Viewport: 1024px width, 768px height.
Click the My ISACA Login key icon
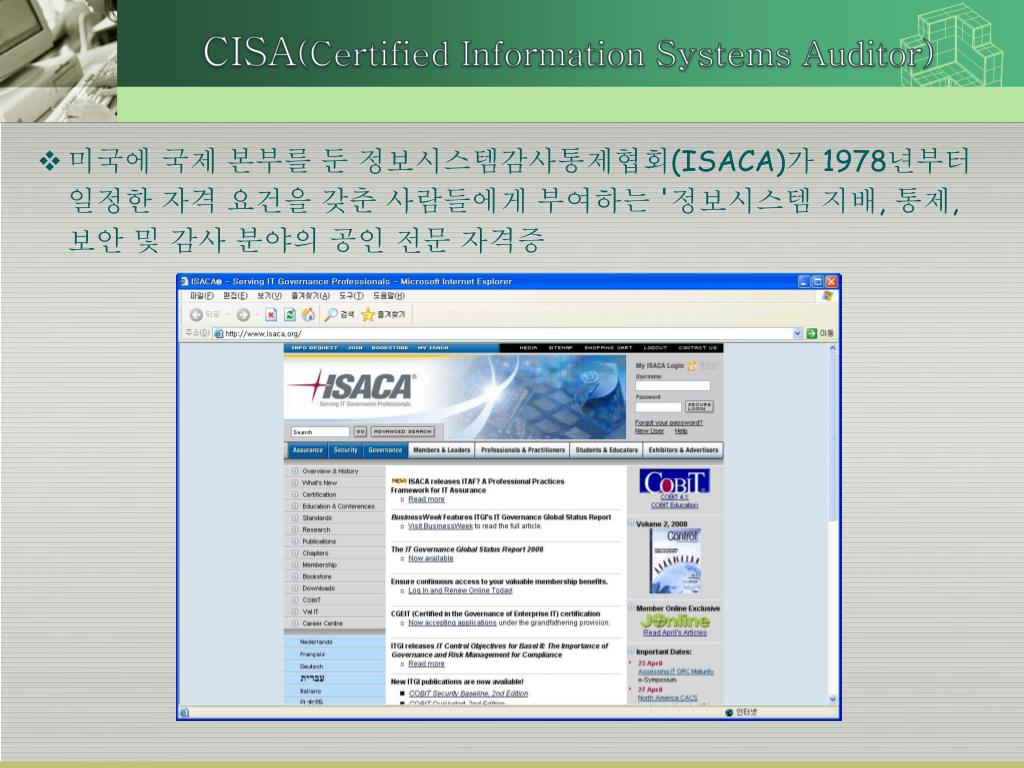[x=692, y=365]
